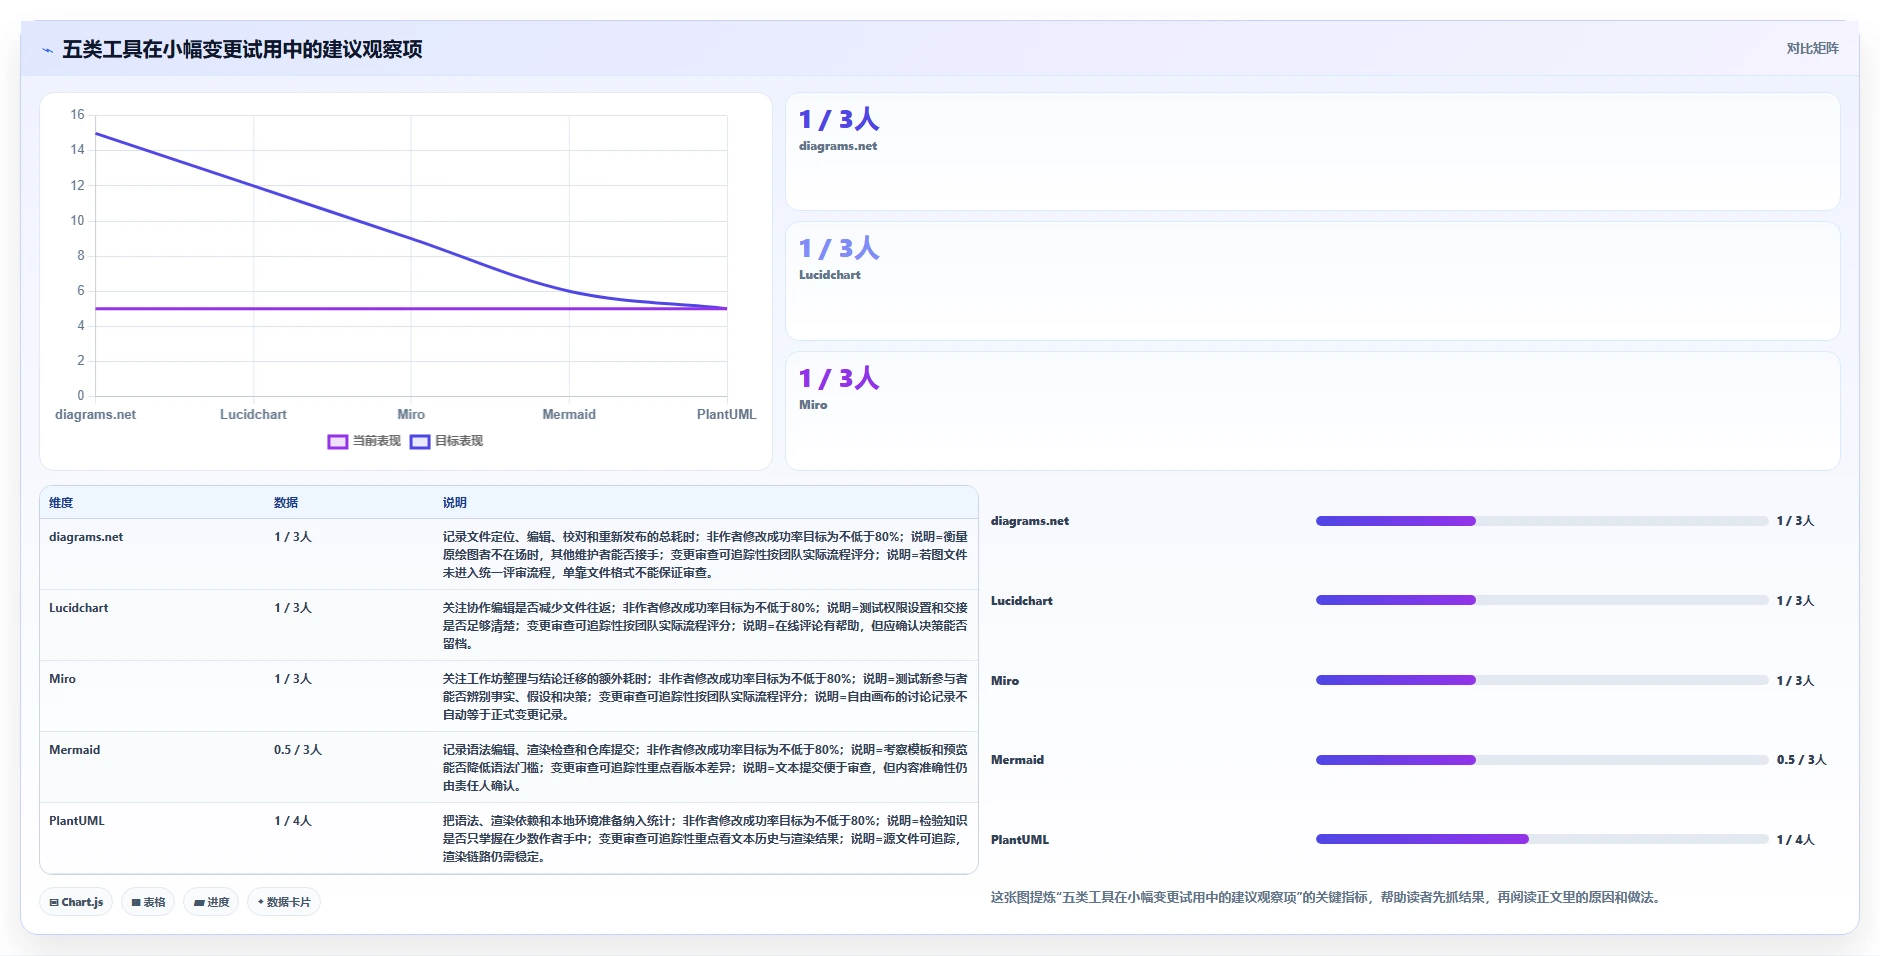Click the 说明 column header
This screenshot has height=956, width=1880.
pyautogui.click(x=455, y=503)
